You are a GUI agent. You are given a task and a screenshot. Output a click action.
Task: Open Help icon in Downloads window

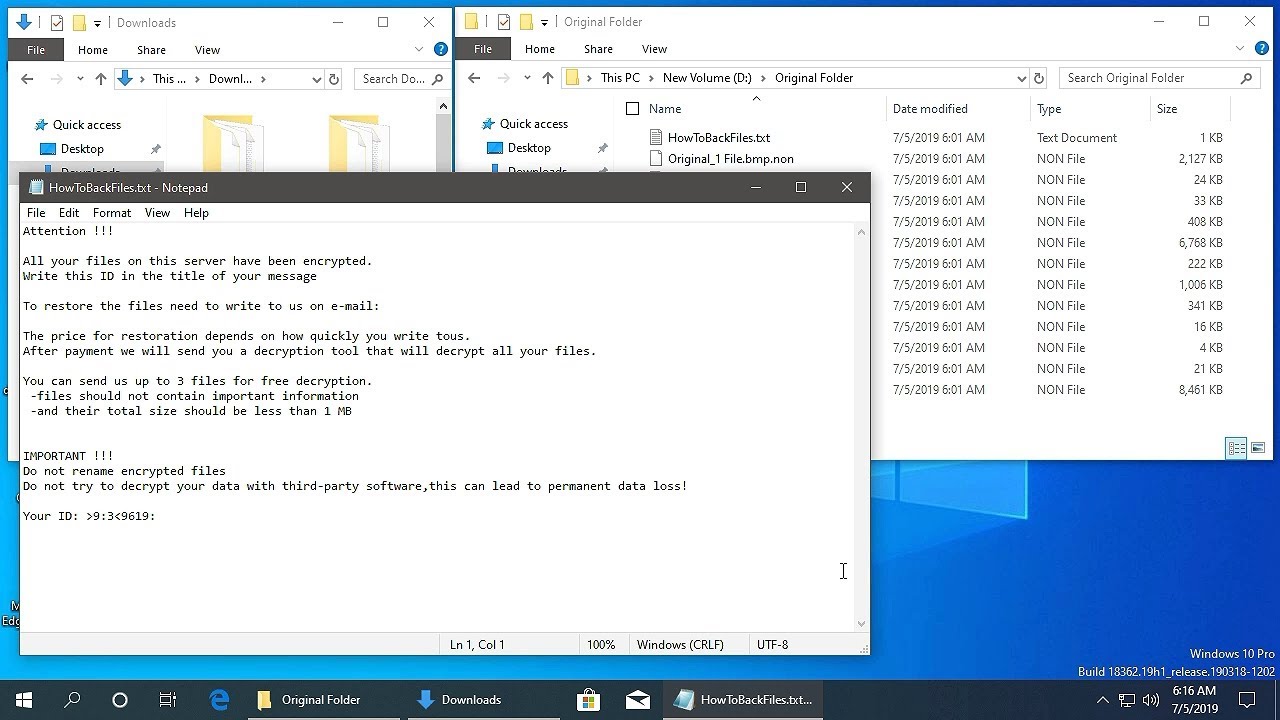[x=439, y=50]
